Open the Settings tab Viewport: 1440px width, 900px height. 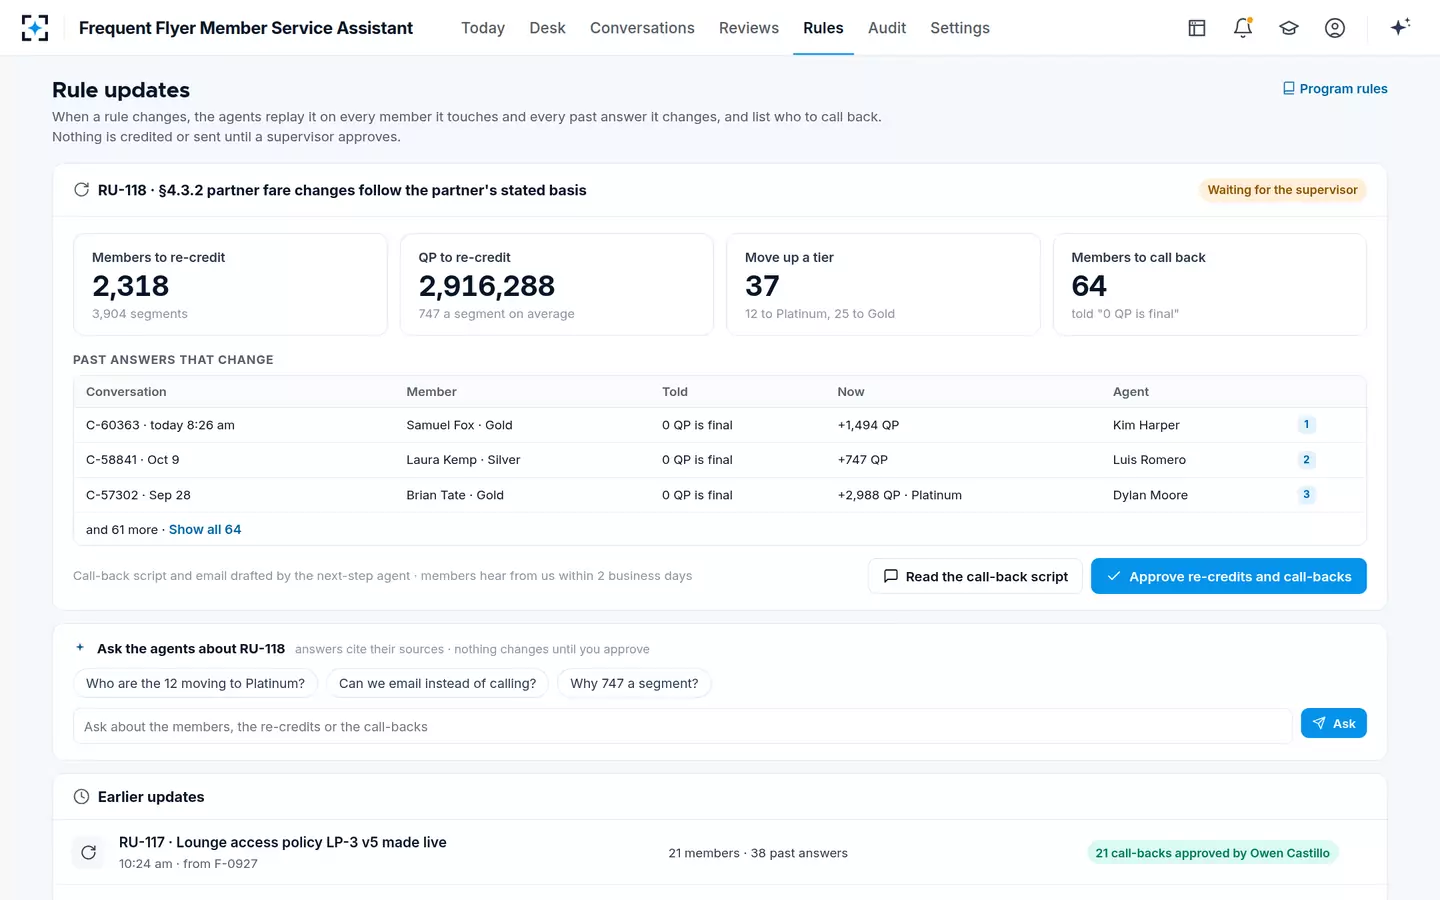(960, 28)
